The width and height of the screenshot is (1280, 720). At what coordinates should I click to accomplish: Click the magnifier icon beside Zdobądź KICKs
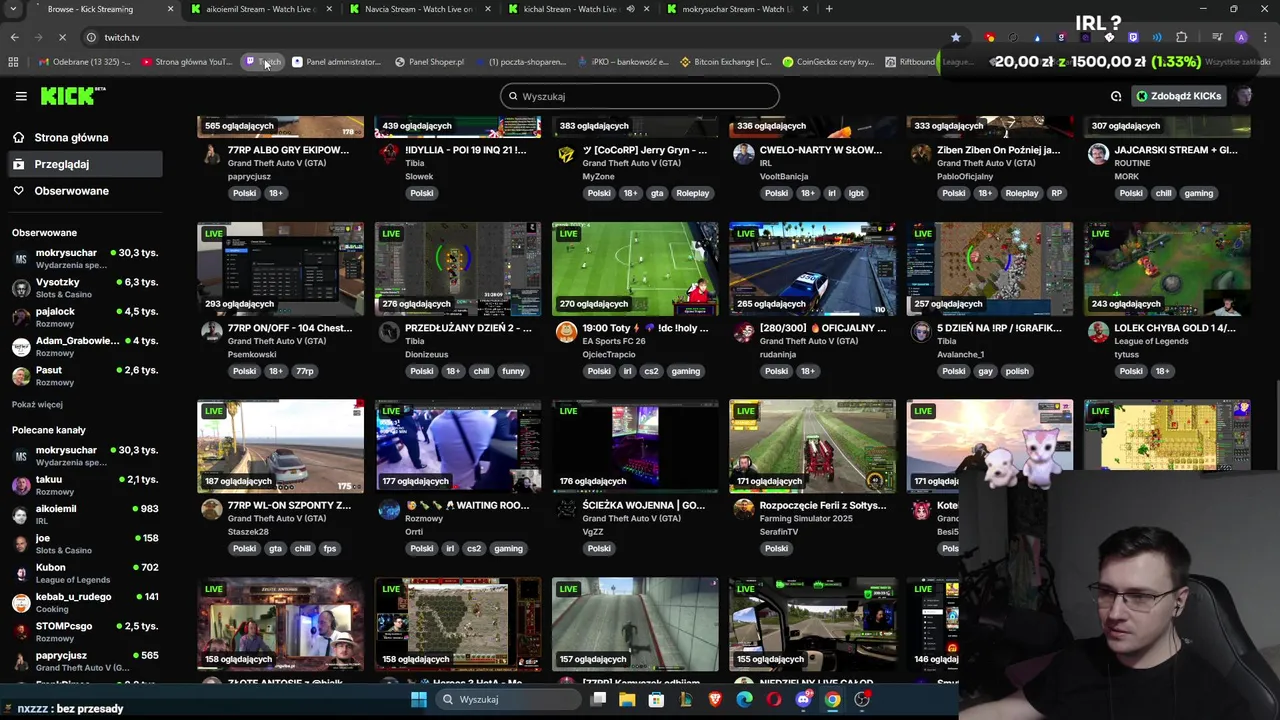pyautogui.click(x=1116, y=96)
